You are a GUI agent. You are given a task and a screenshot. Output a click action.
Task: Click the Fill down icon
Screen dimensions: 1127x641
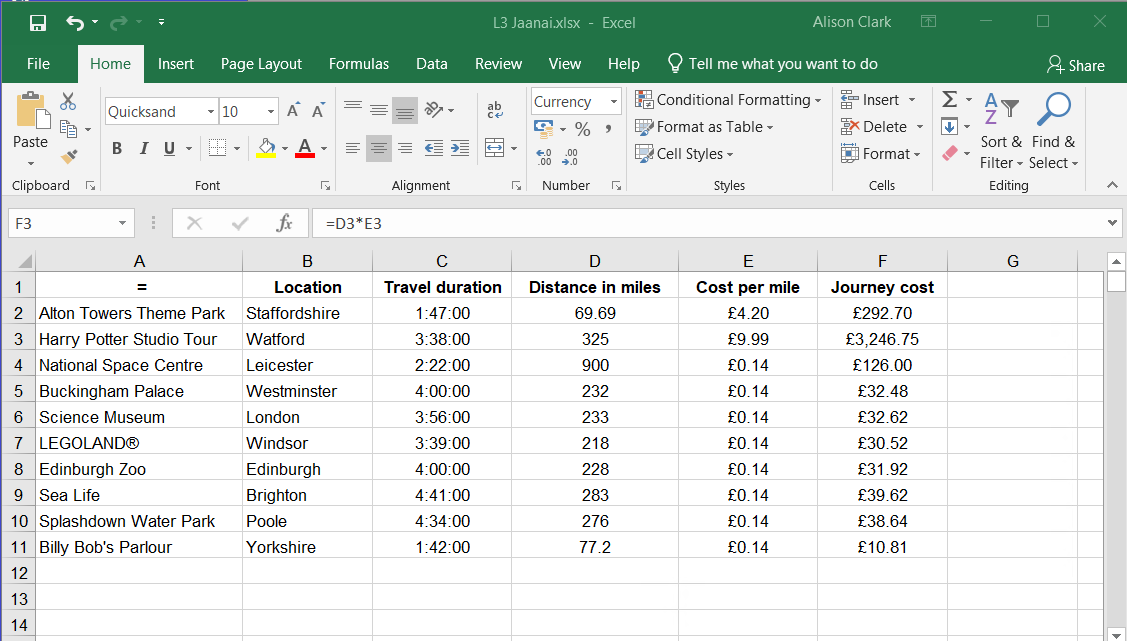pos(949,127)
